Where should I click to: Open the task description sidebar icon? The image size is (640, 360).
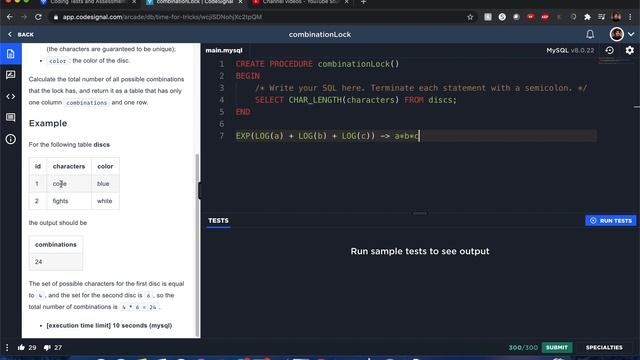click(x=11, y=54)
